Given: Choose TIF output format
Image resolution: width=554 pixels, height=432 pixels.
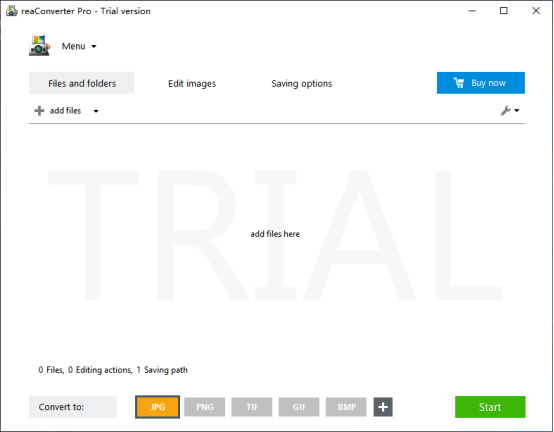Looking at the screenshot, I should [252, 407].
